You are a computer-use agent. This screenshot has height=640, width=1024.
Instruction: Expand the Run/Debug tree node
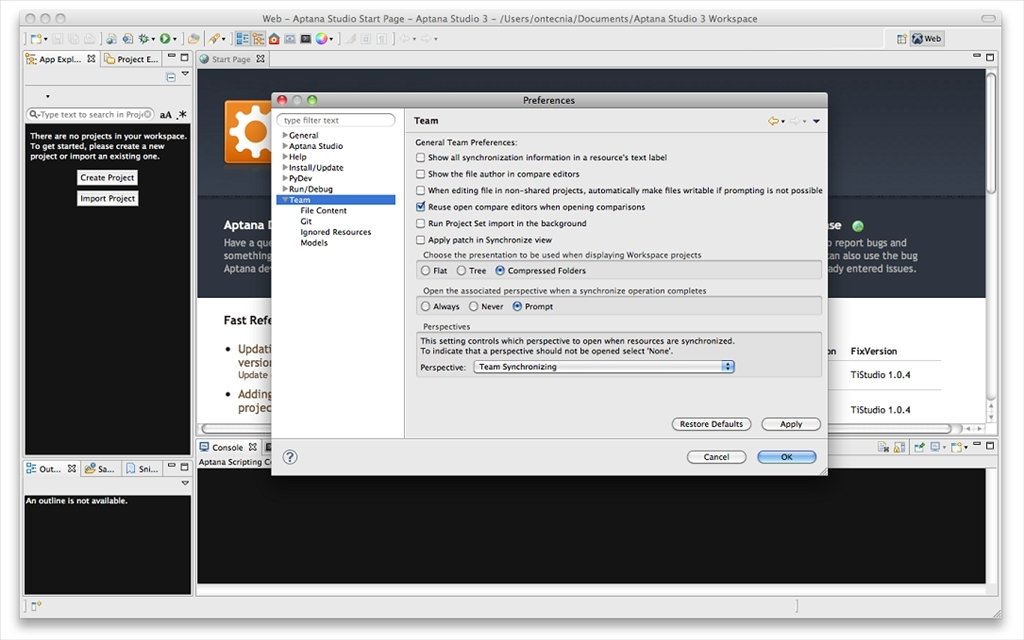tap(285, 189)
